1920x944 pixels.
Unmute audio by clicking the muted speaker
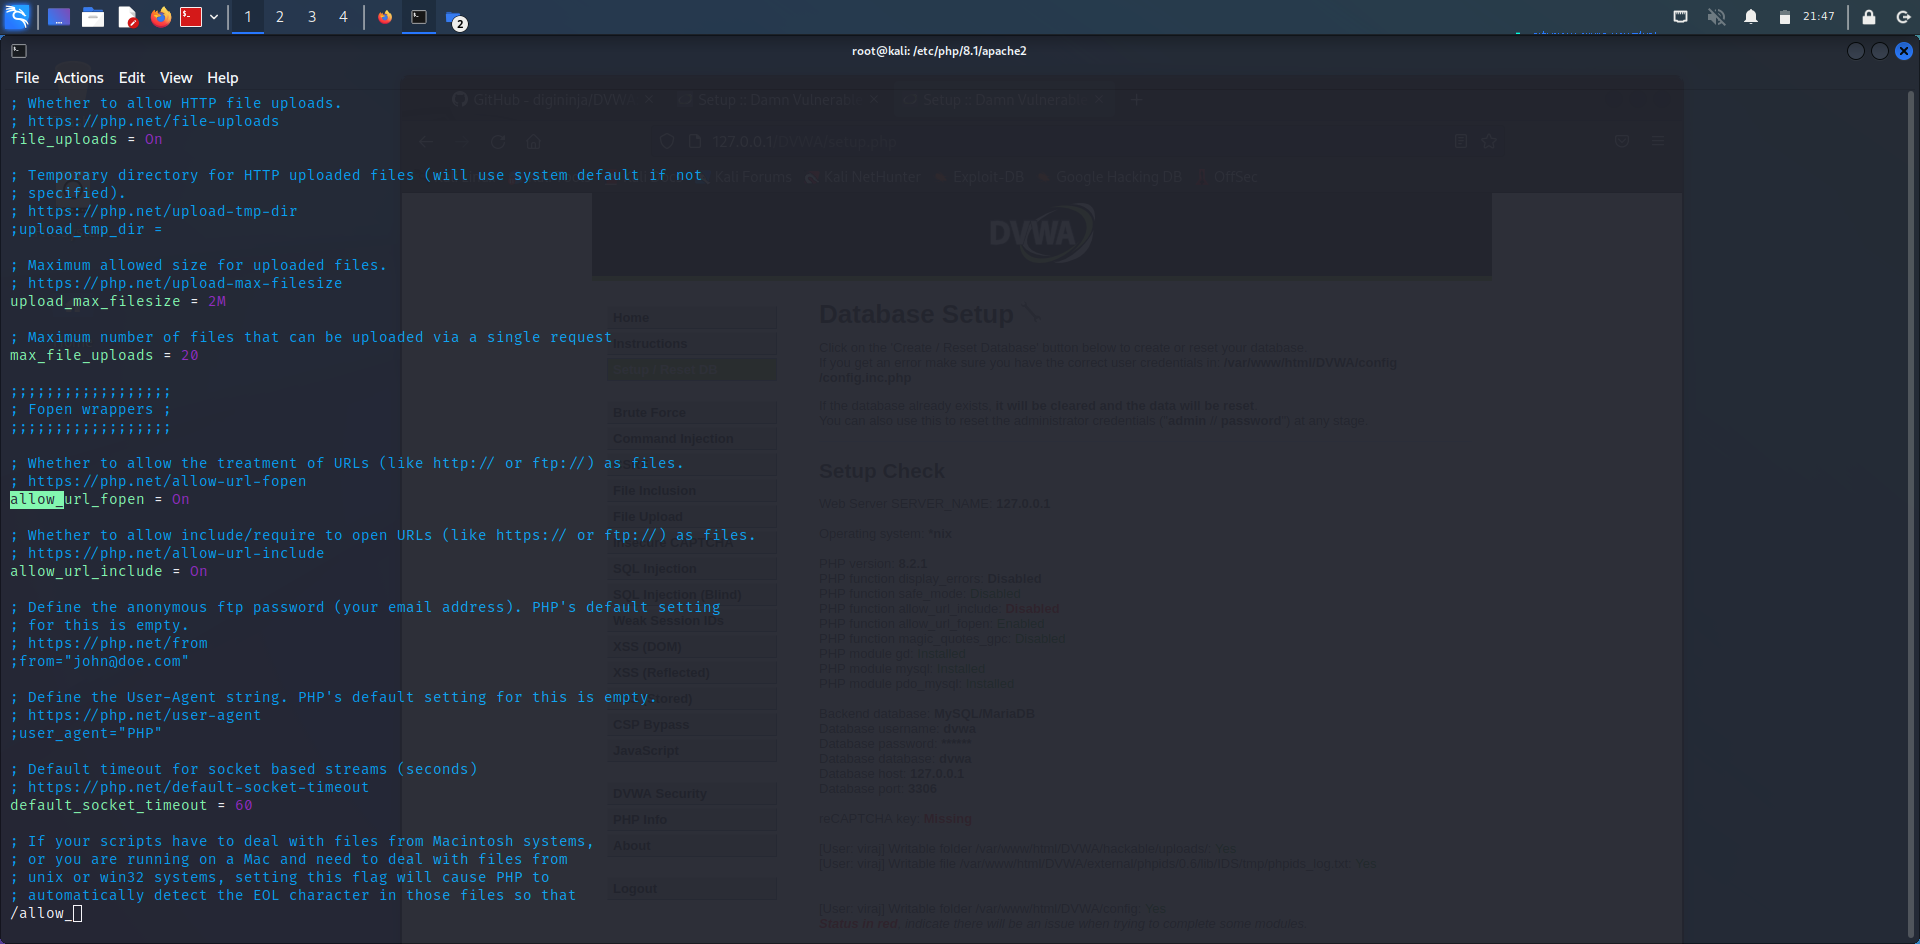click(x=1717, y=16)
